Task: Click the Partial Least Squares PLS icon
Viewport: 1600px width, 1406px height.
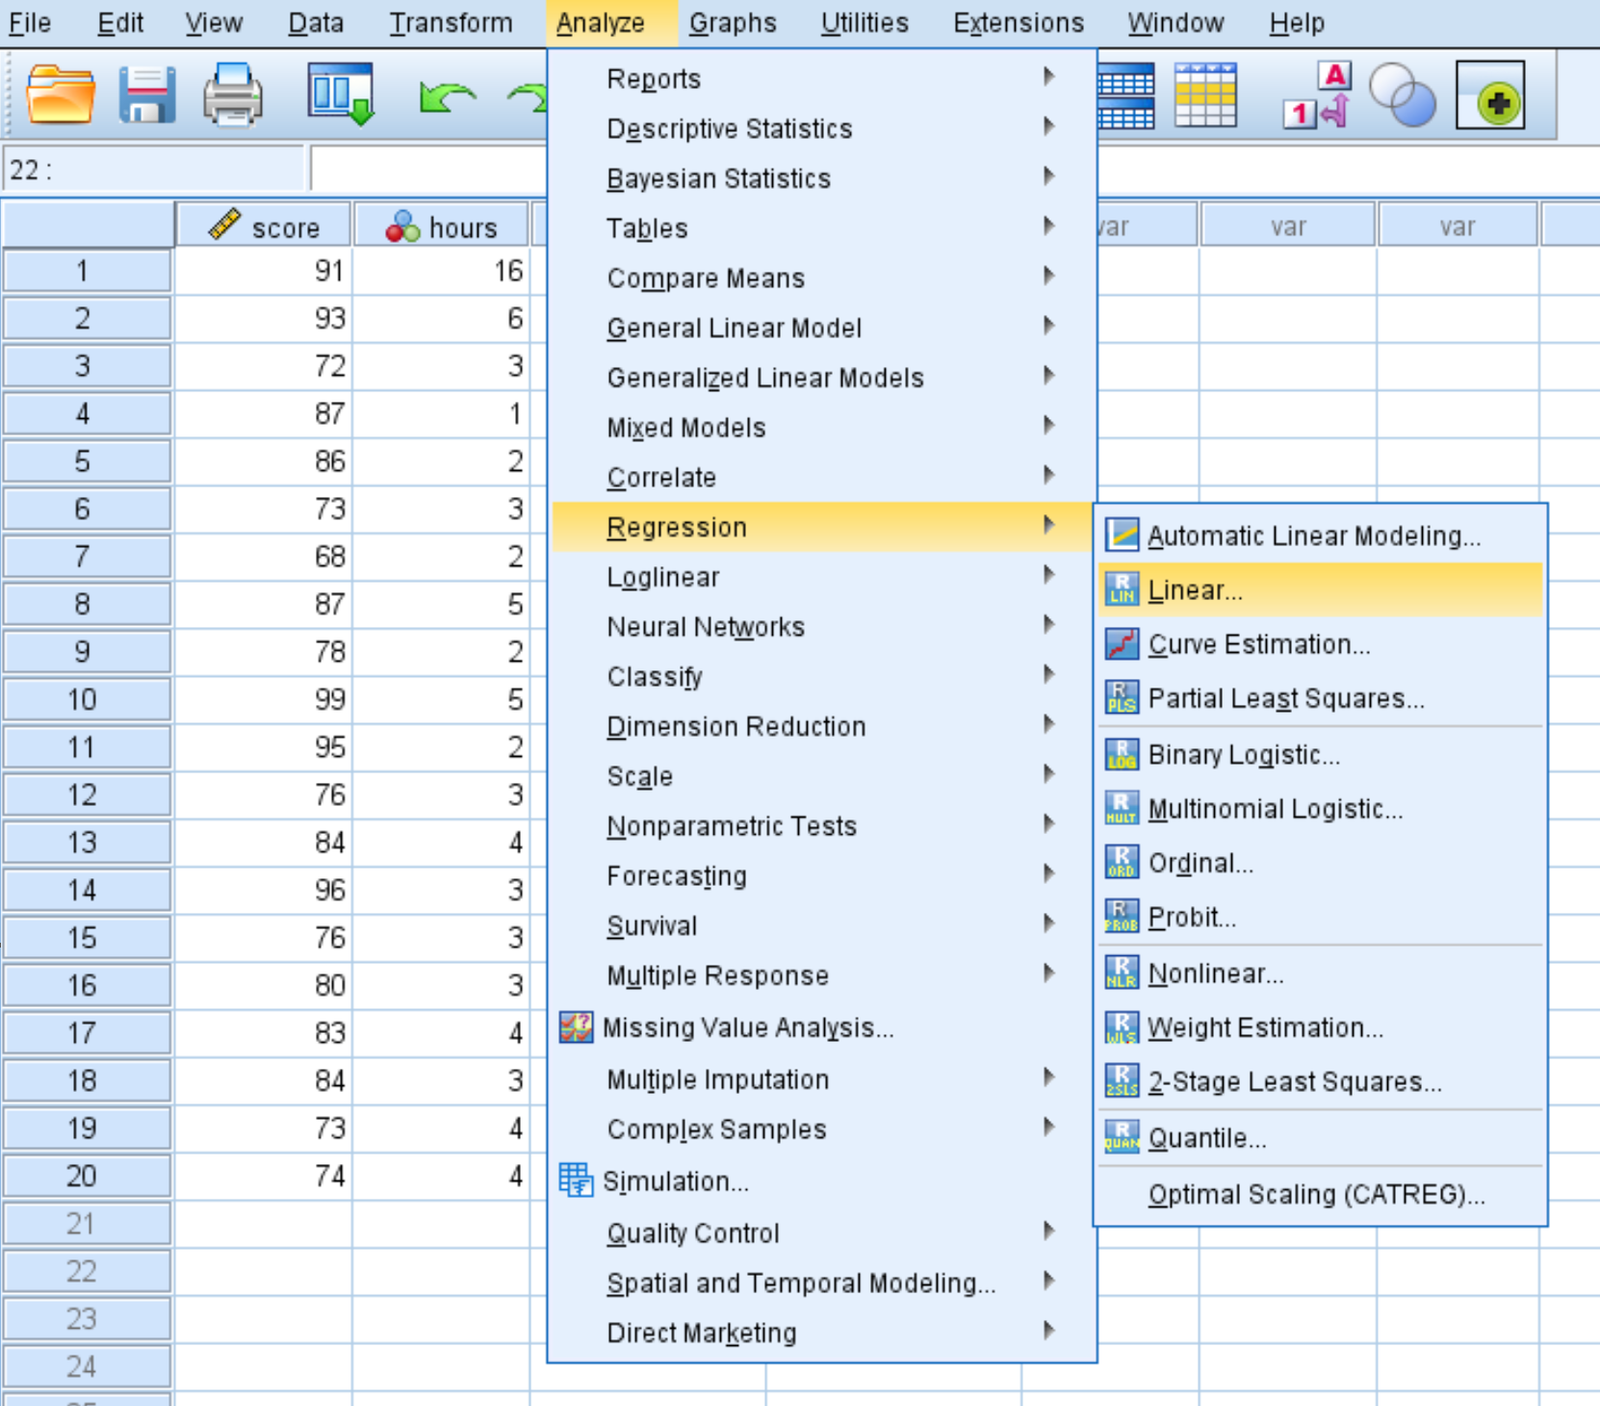Action: click(1122, 697)
